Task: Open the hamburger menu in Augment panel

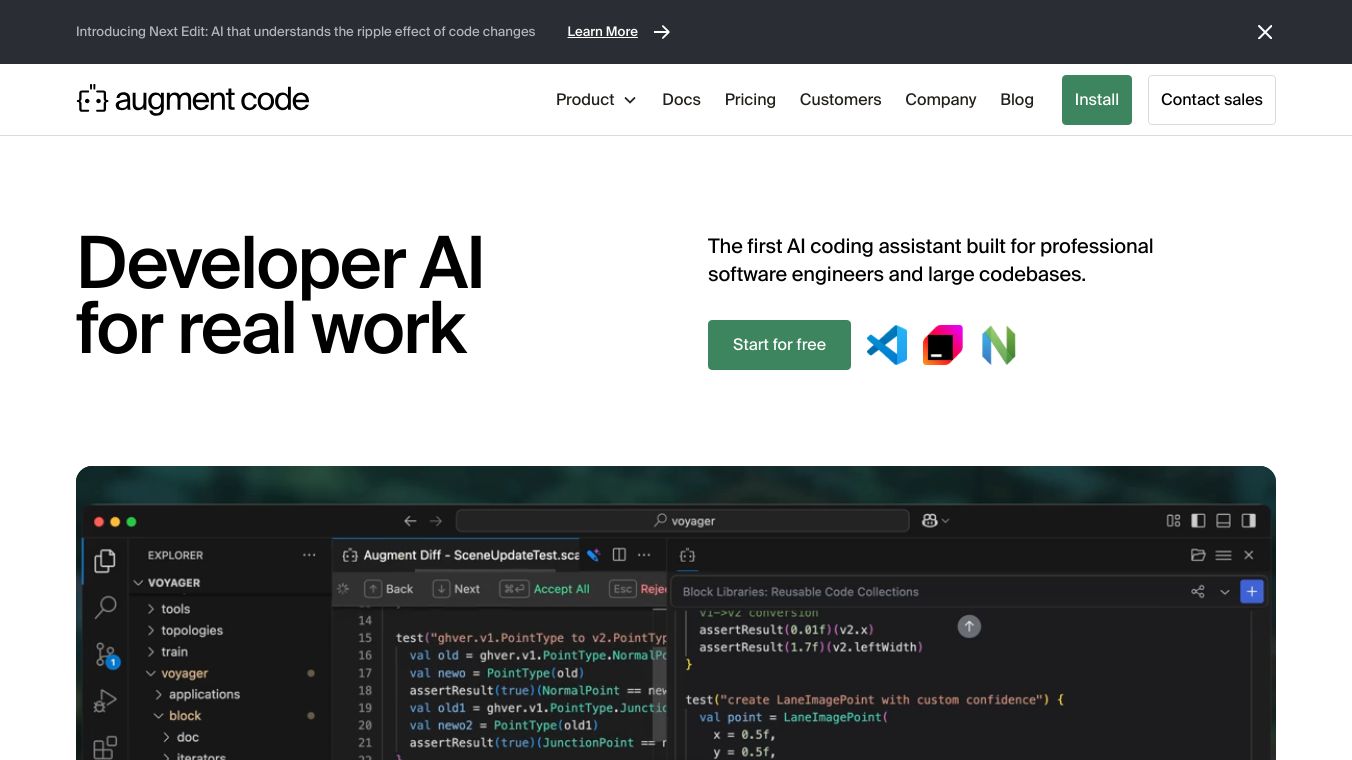Action: point(1223,555)
